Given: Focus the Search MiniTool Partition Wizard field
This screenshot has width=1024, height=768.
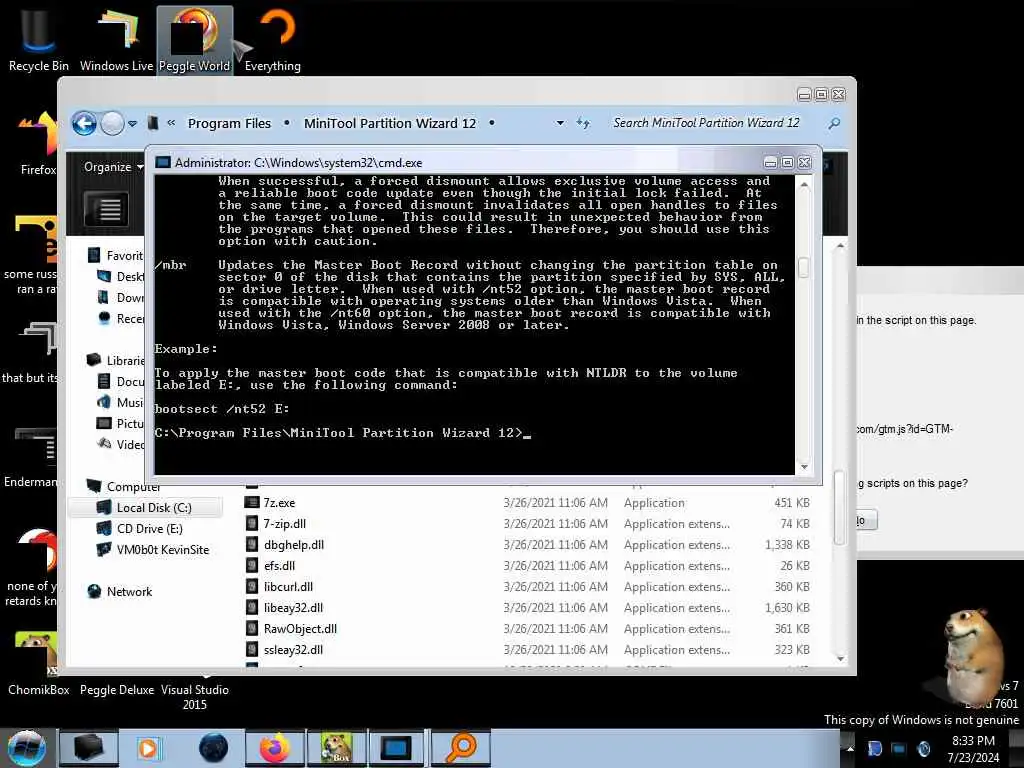Looking at the screenshot, I should (x=706, y=123).
